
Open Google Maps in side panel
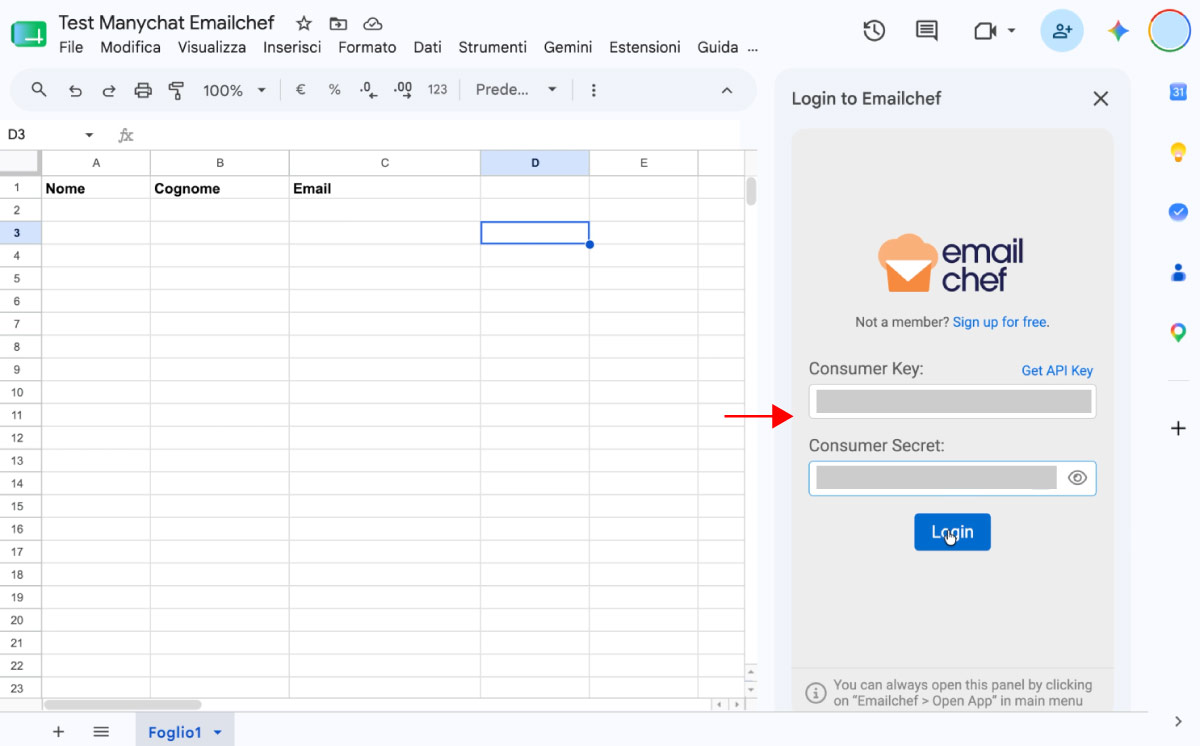[1178, 332]
